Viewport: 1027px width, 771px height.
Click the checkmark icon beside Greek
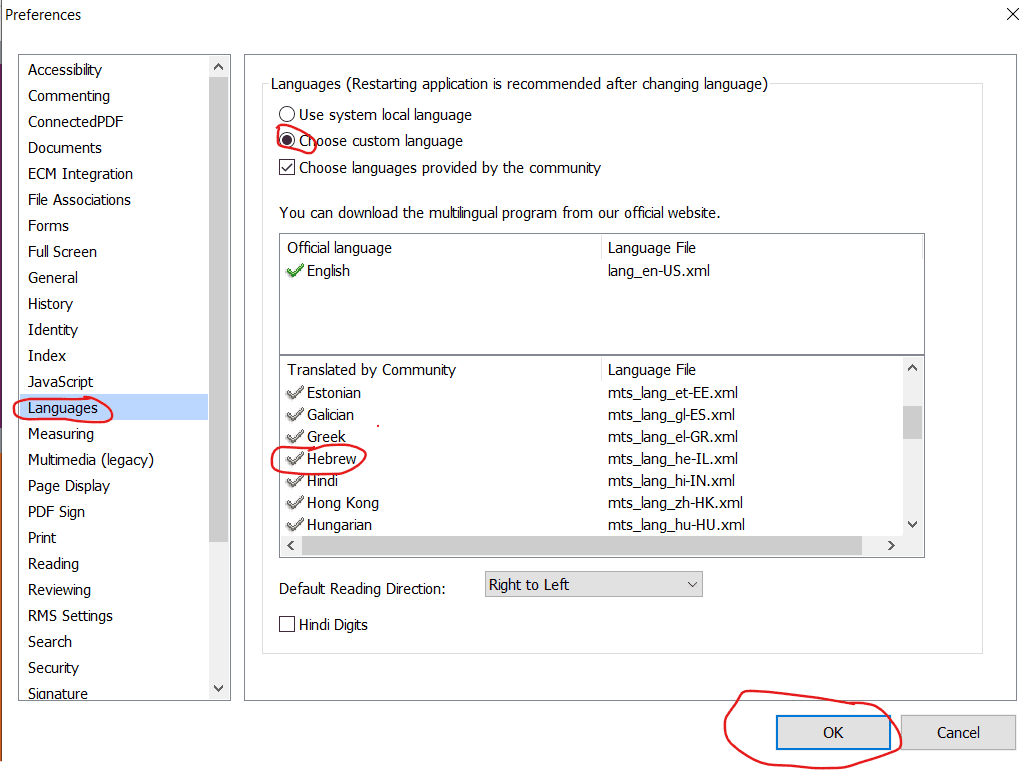295,437
